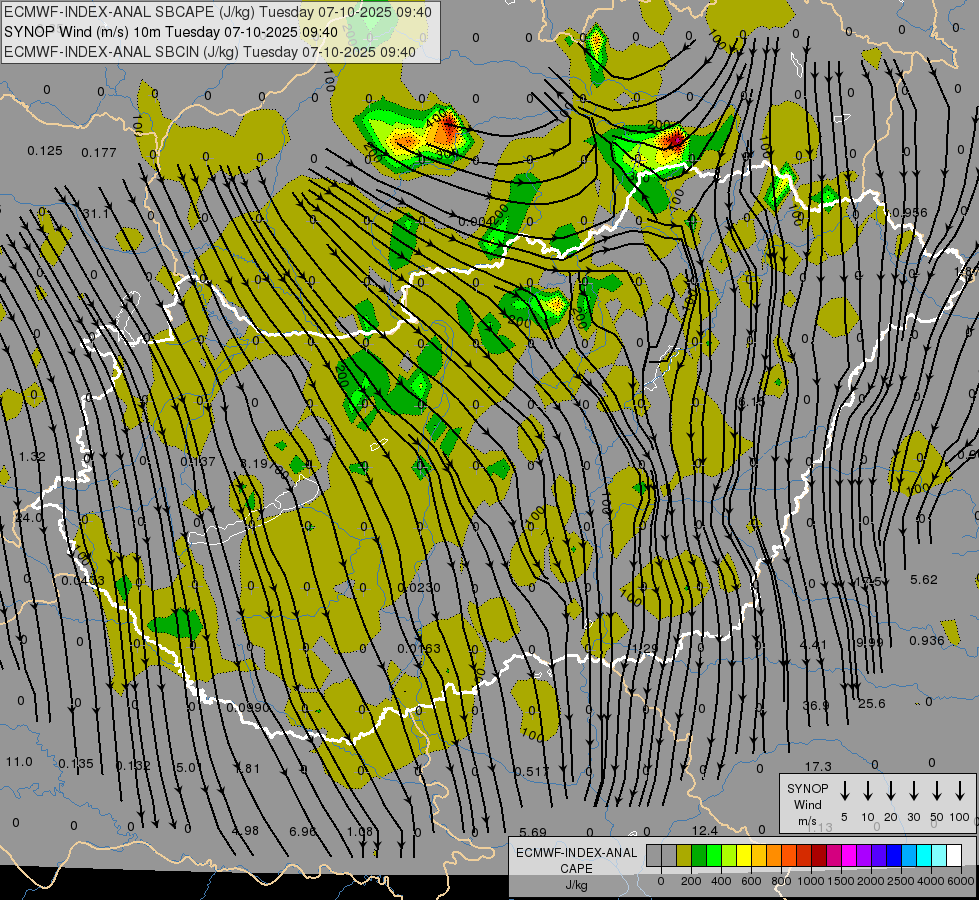Pick the 30 m/s wind arrow in legend

pos(914,791)
